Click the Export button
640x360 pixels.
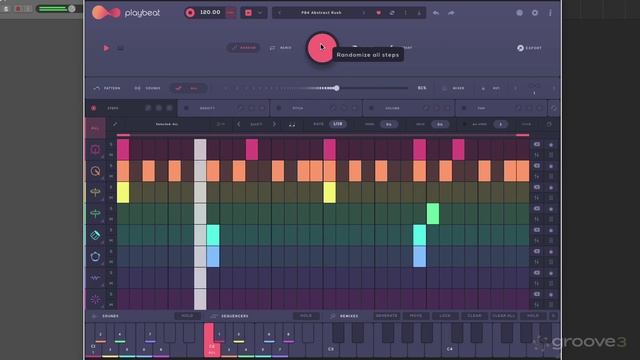529,48
